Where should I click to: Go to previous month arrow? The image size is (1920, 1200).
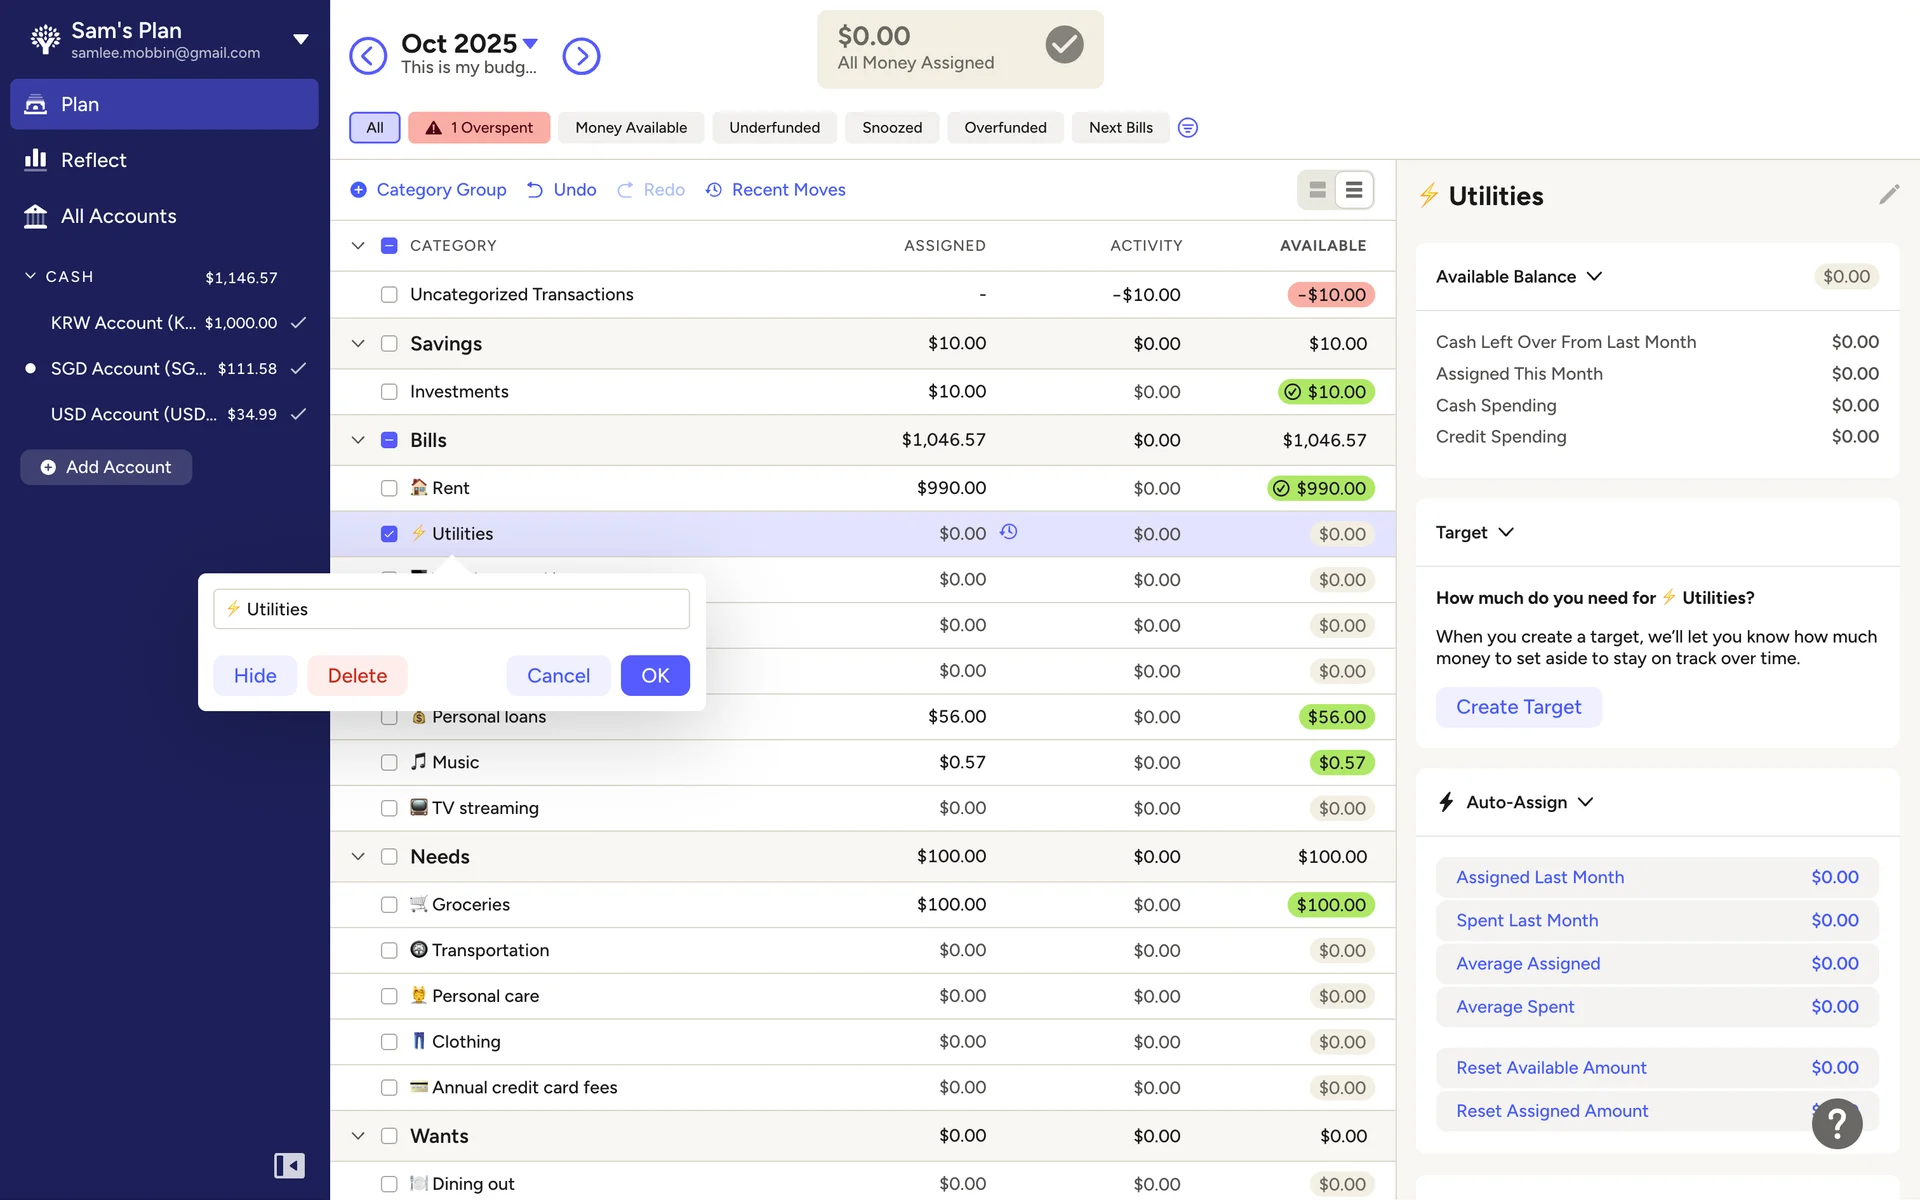coord(368,56)
